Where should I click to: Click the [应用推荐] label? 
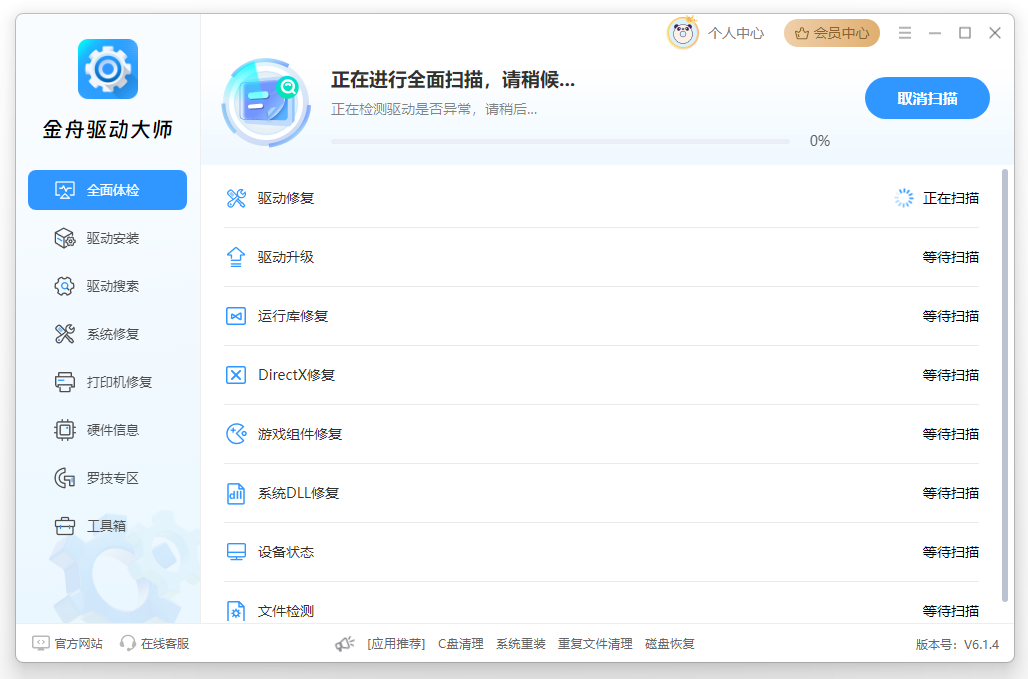pos(396,644)
